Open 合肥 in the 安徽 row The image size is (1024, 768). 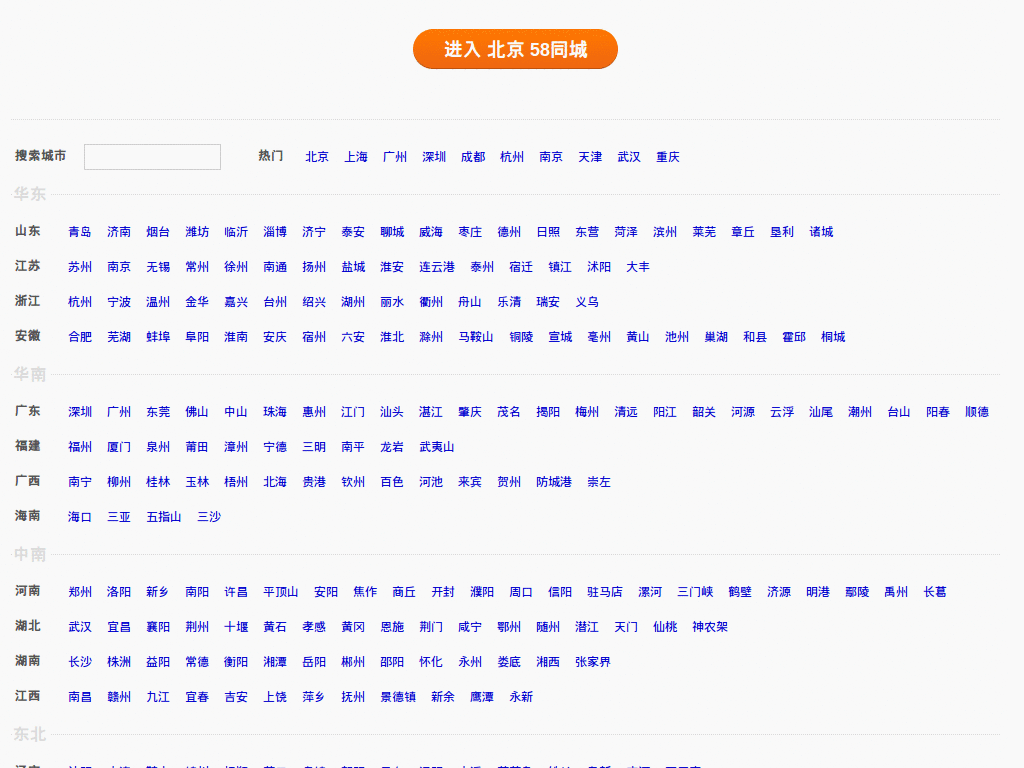80,337
